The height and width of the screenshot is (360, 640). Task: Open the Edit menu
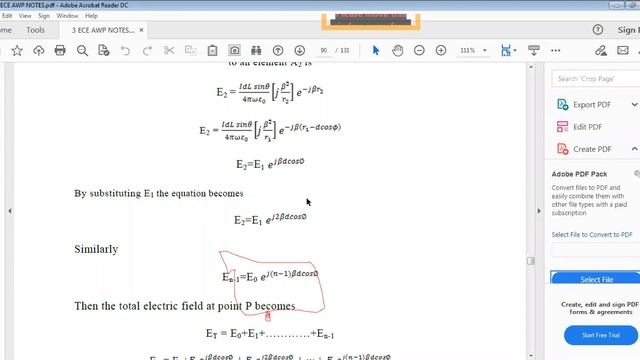7,16
